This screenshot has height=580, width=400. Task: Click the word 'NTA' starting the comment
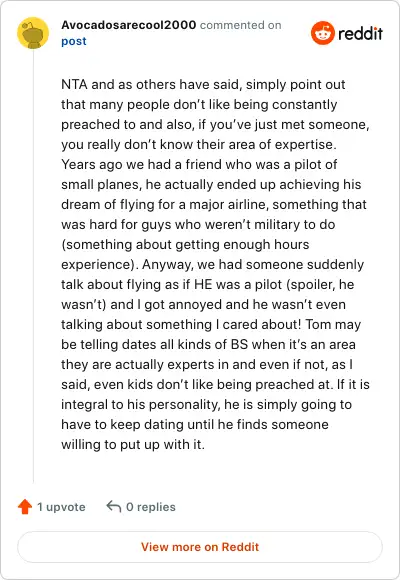pyautogui.click(x=74, y=84)
